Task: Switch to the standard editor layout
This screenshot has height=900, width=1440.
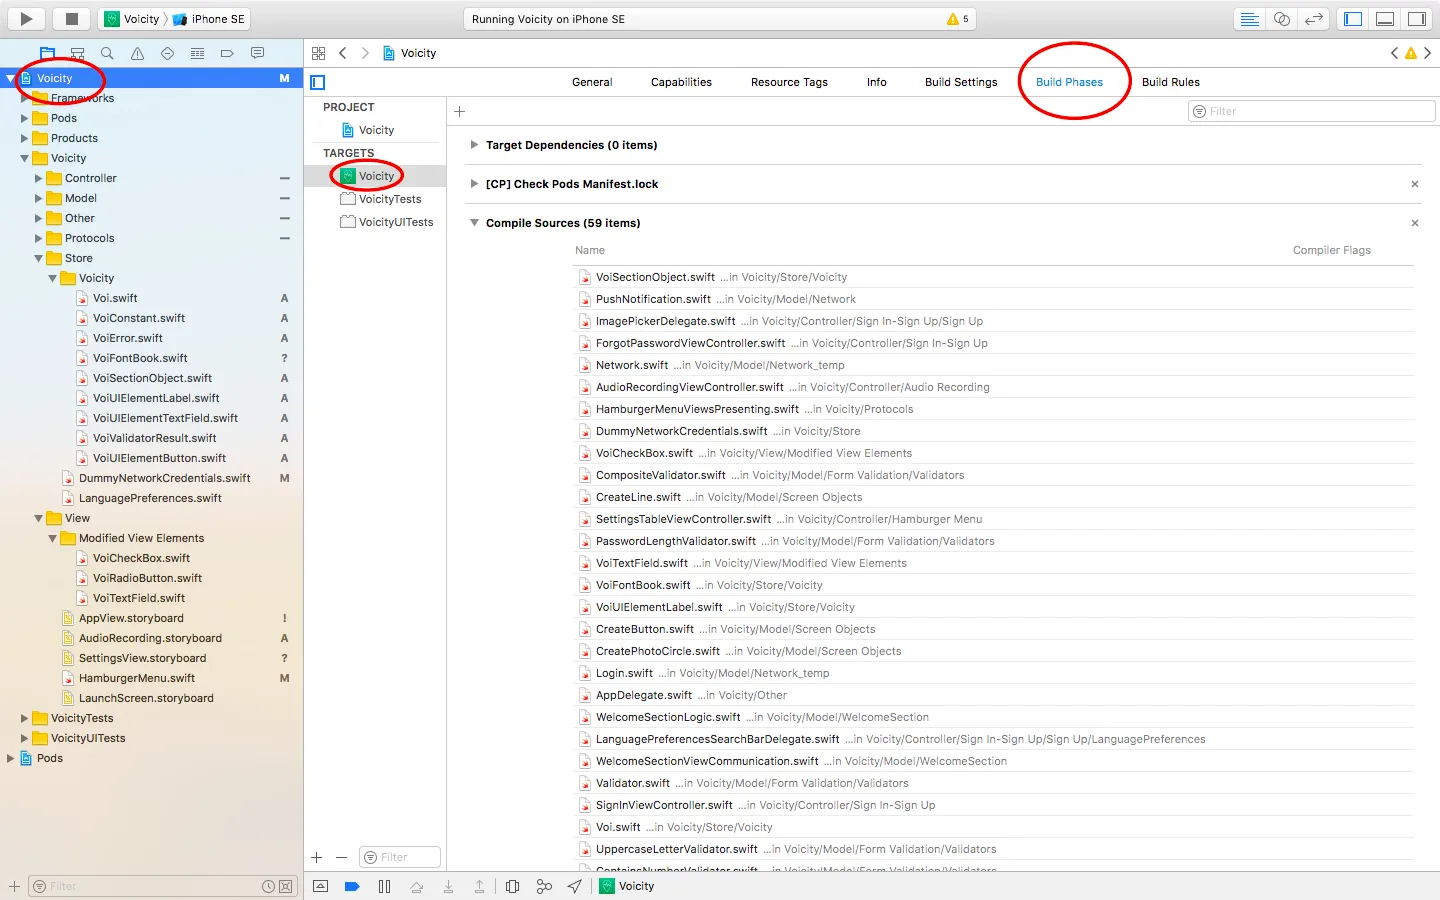Action: (x=1249, y=19)
